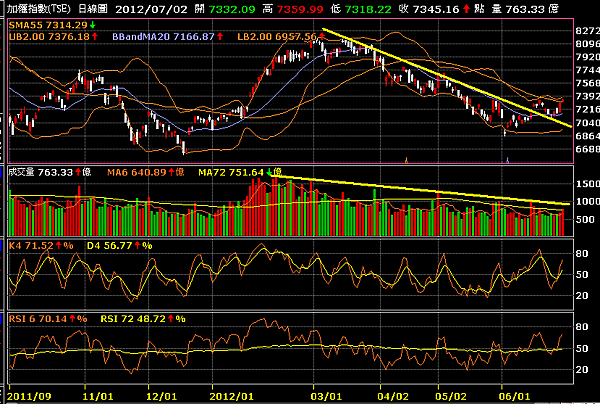Click the high price 7359.99
This screenshot has width=600, height=404.
[300, 9]
